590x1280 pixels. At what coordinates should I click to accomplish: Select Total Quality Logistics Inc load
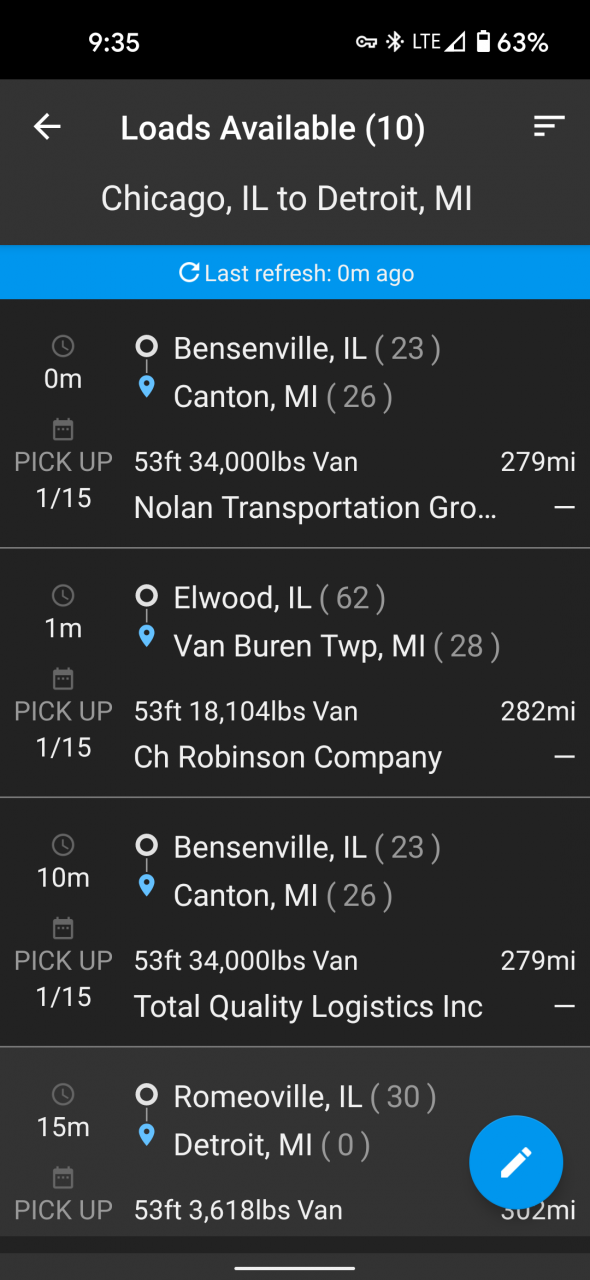tap(295, 922)
